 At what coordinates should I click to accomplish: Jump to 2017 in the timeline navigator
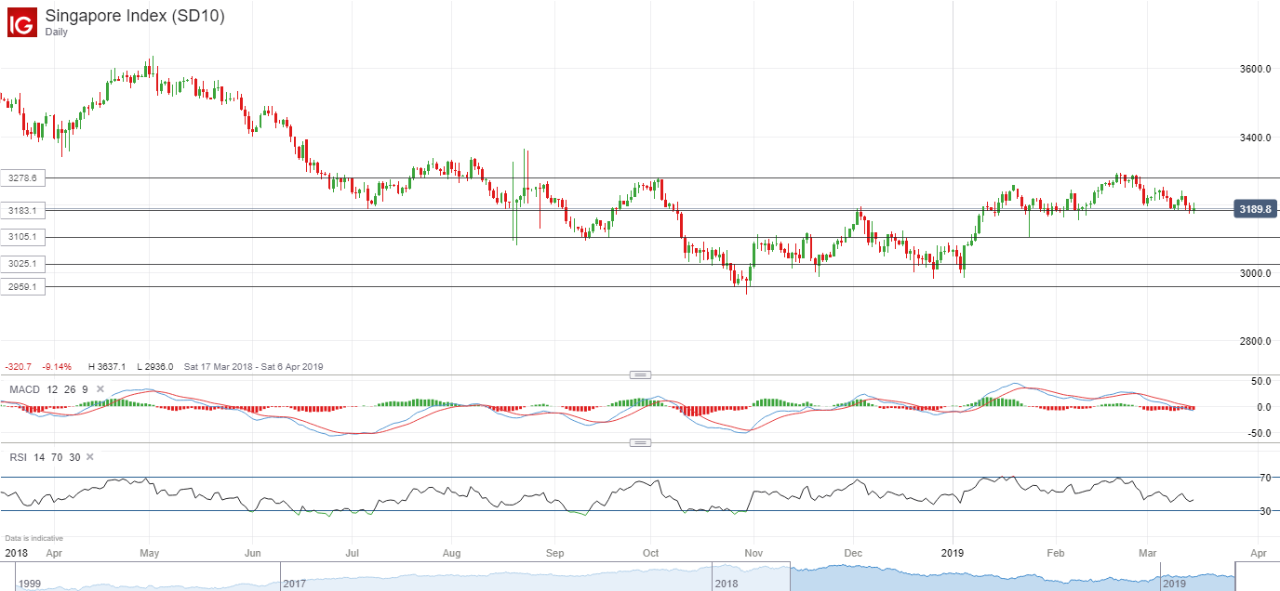pos(295,583)
